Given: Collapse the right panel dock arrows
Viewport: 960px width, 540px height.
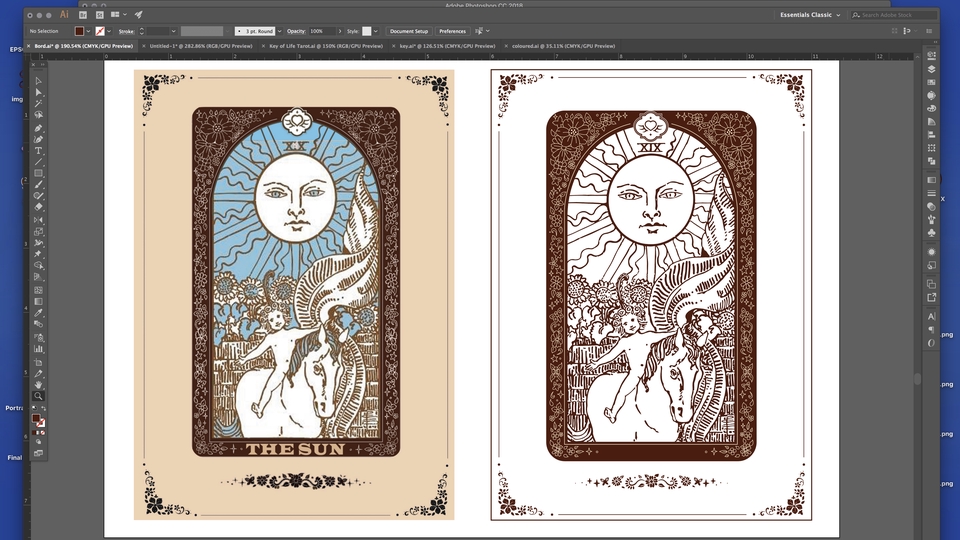Looking at the screenshot, I should coord(935,42).
